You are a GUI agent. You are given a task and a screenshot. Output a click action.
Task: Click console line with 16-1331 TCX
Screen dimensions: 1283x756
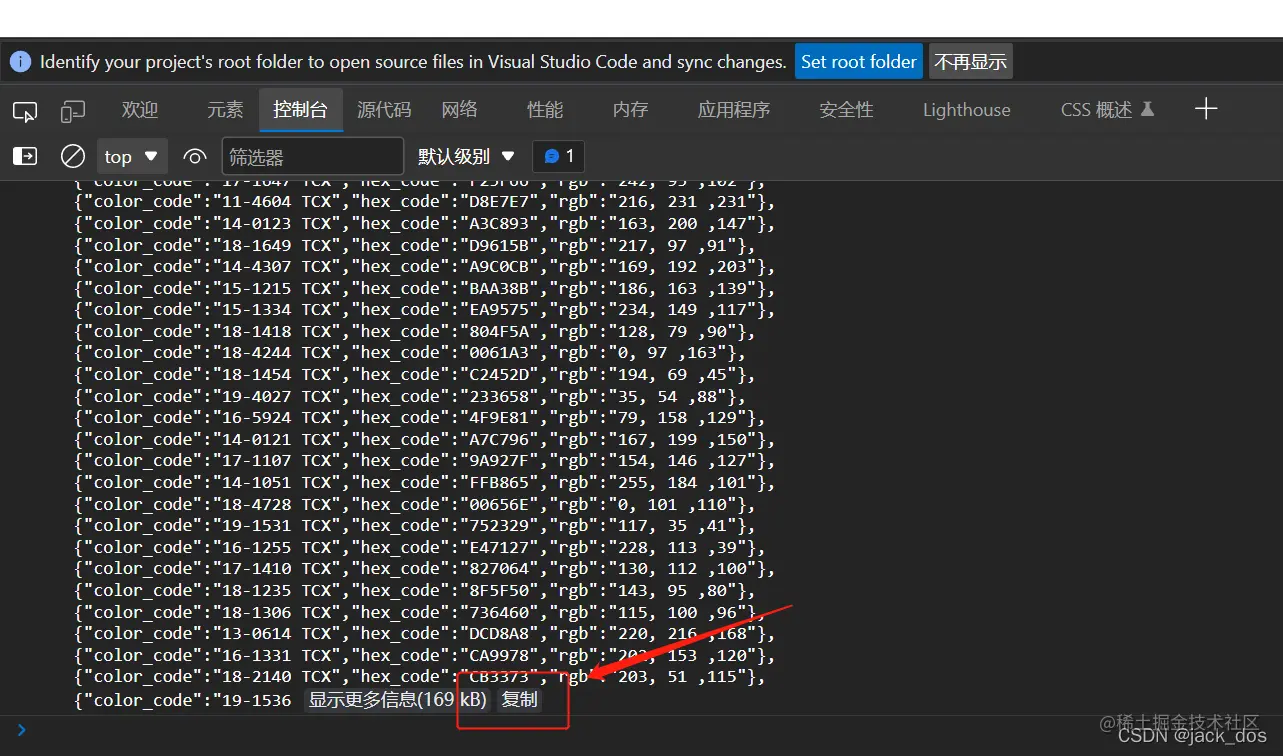[425, 655]
